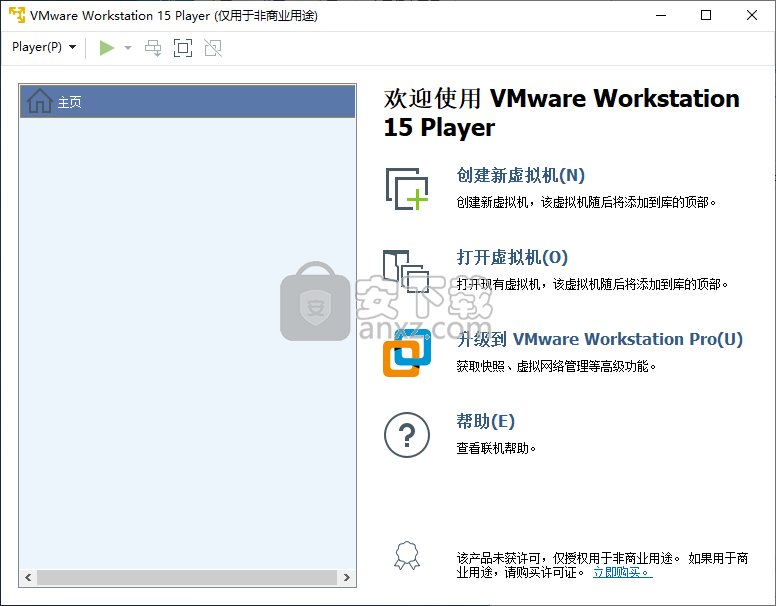The width and height of the screenshot is (776, 606).
Task: Click 升级到 VMware Workstation Pro(U) link
Action: pyautogui.click(x=599, y=340)
